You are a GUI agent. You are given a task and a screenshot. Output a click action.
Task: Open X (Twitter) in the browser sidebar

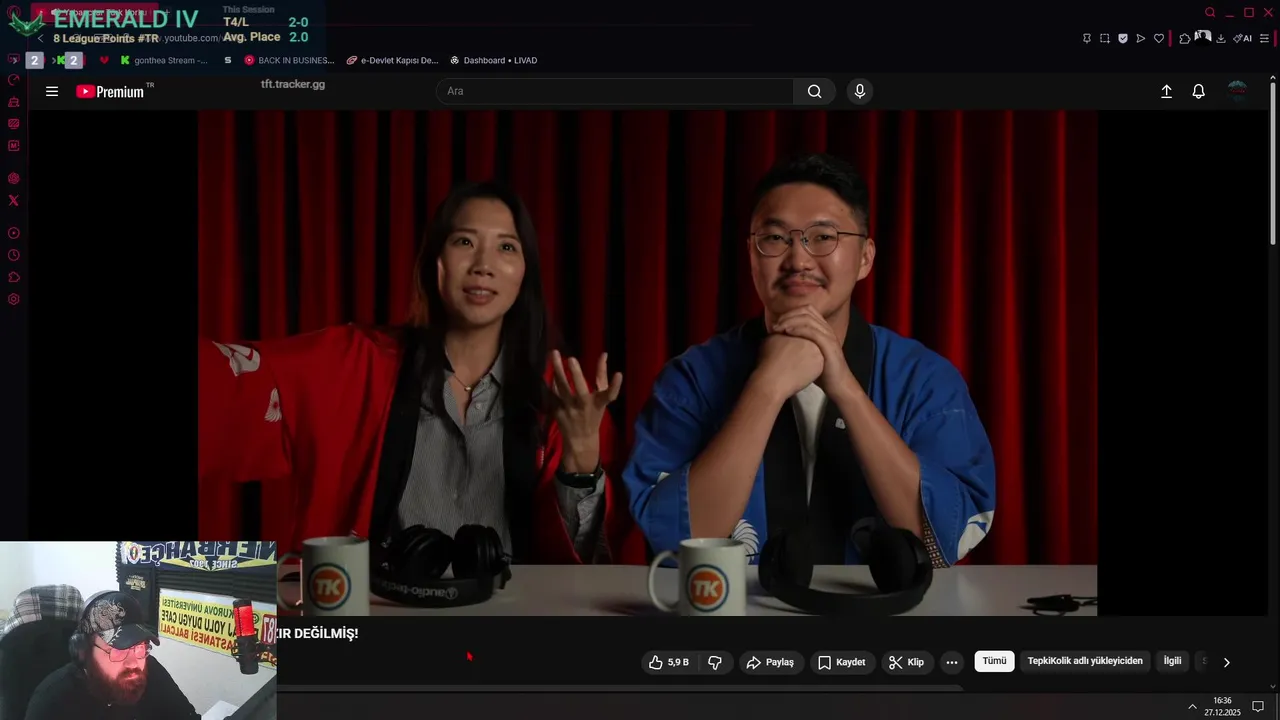click(x=14, y=200)
